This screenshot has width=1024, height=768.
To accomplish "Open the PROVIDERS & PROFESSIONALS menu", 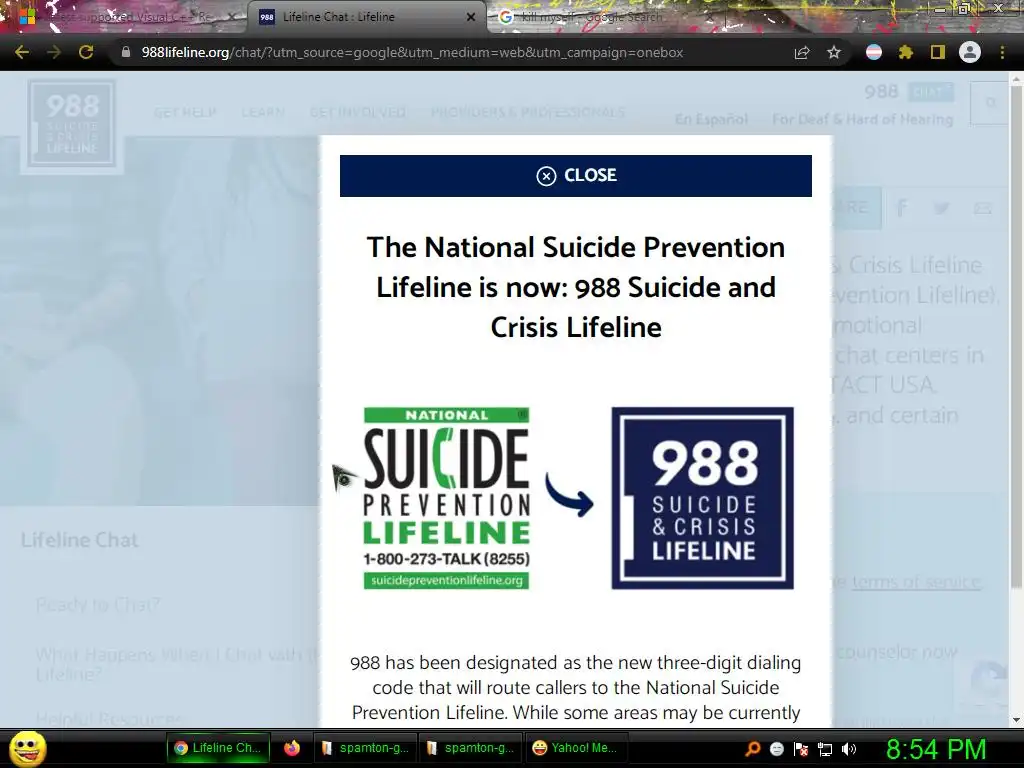I will 528,112.
